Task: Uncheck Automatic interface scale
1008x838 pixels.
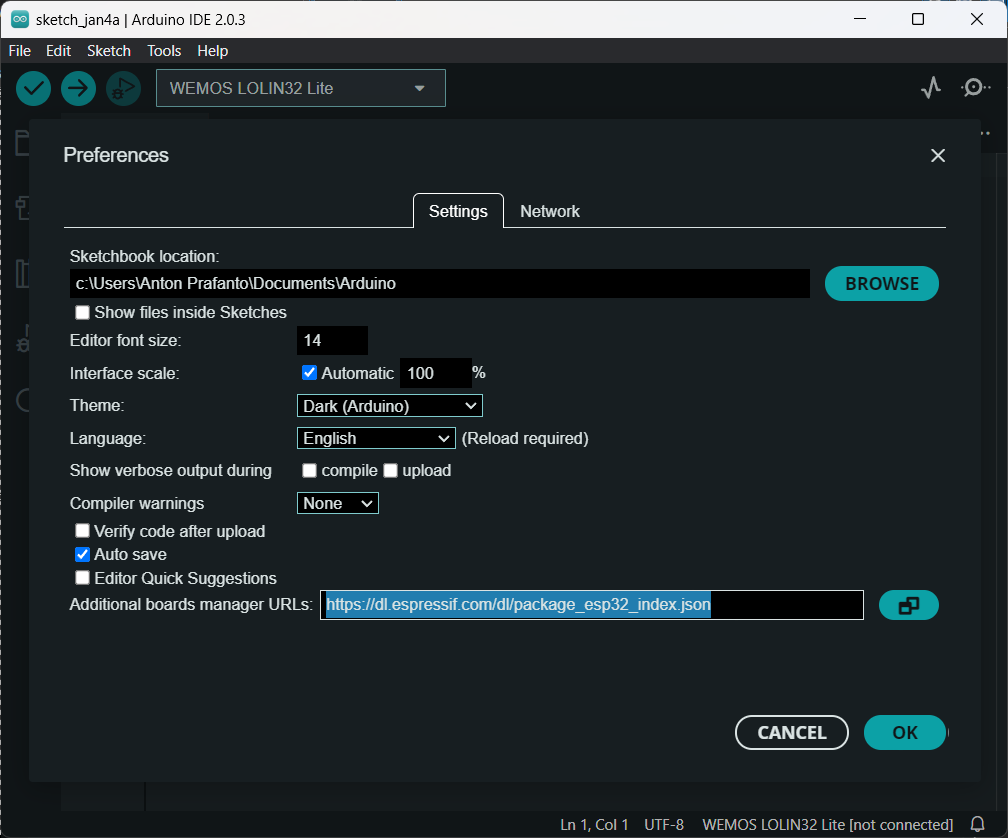Action: (309, 373)
